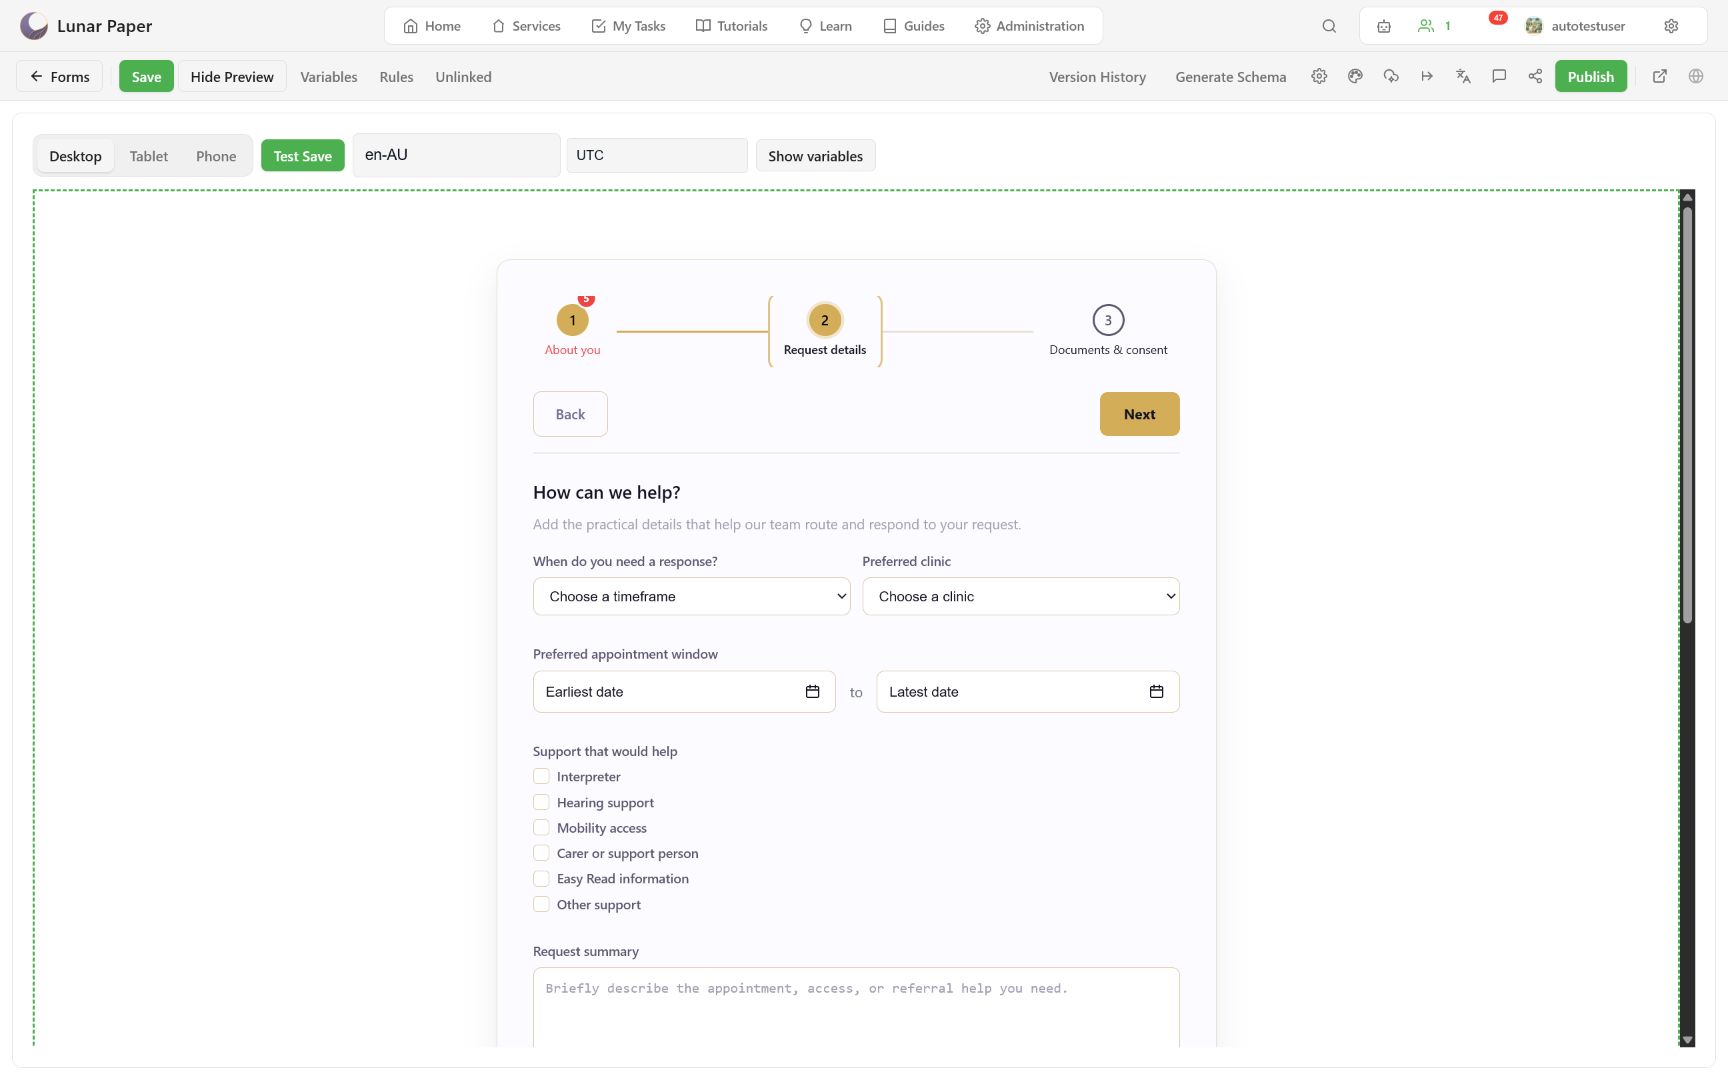The height and width of the screenshot is (1080, 1728).
Task: Open calendar icon in Earliest date field
Action: click(x=812, y=692)
